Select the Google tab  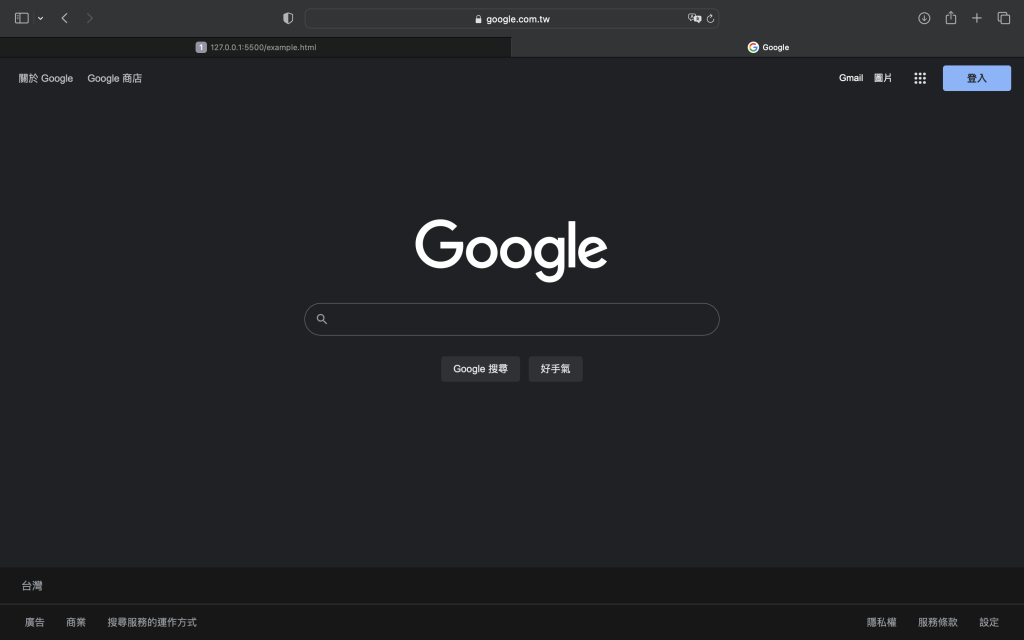point(767,47)
